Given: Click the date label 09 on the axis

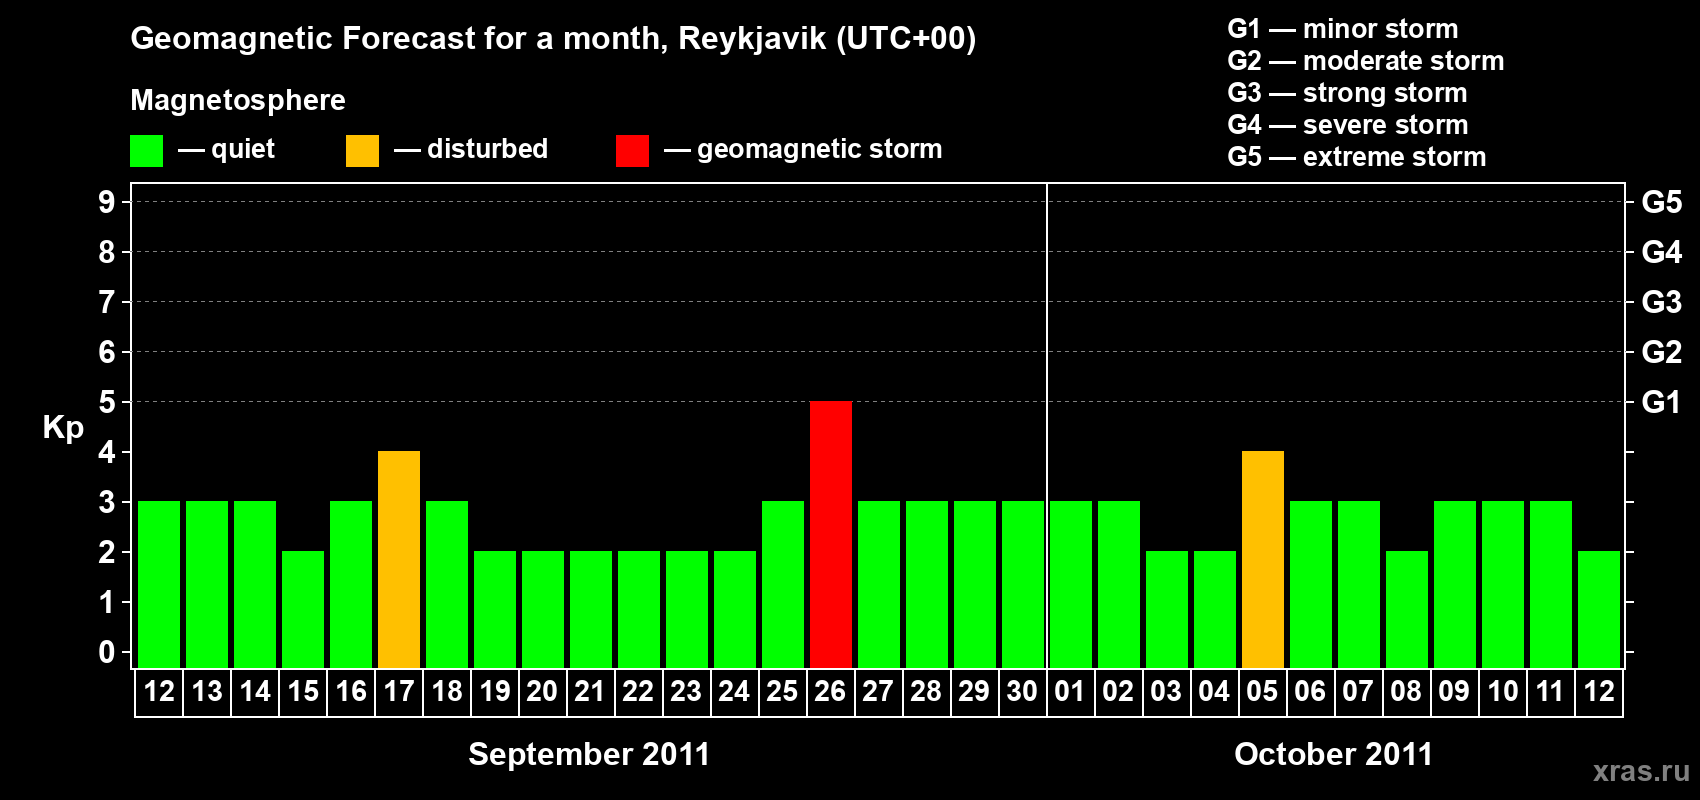Looking at the screenshot, I should click(1454, 691).
